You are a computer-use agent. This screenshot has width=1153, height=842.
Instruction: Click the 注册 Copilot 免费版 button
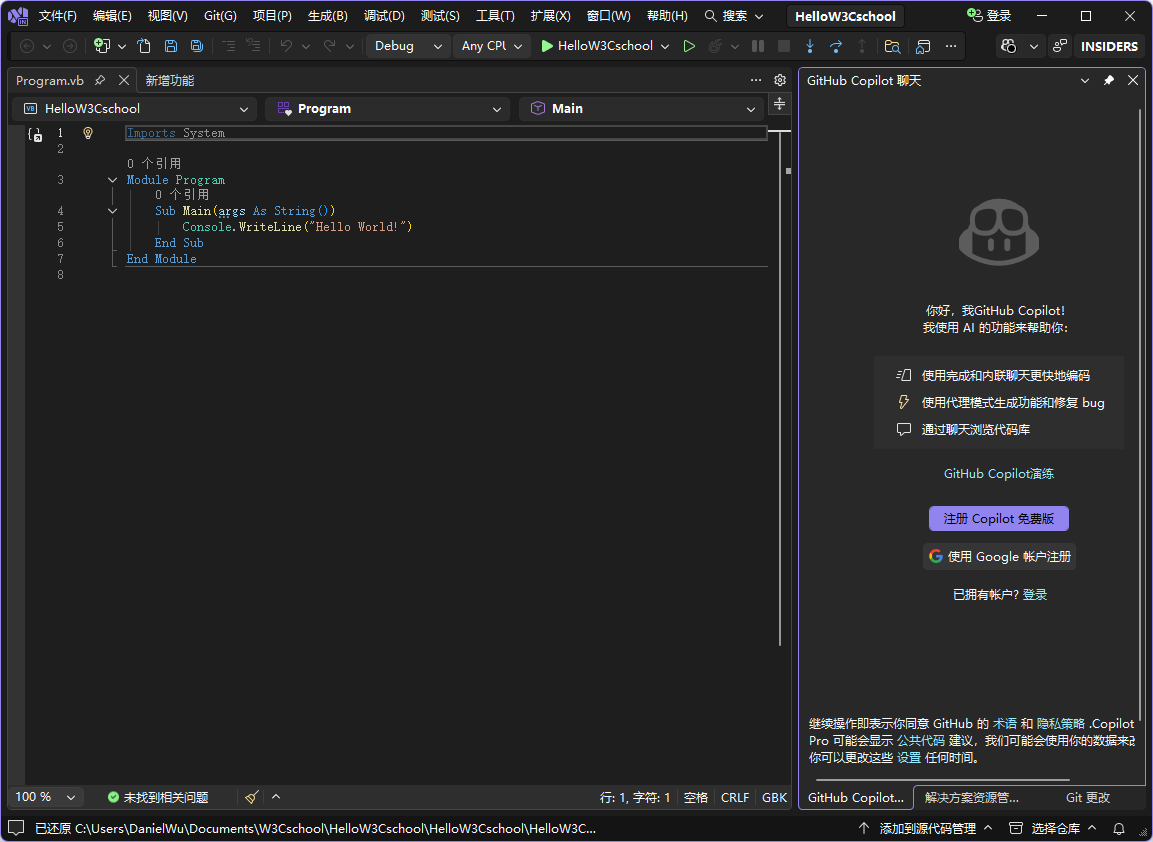[999, 518]
